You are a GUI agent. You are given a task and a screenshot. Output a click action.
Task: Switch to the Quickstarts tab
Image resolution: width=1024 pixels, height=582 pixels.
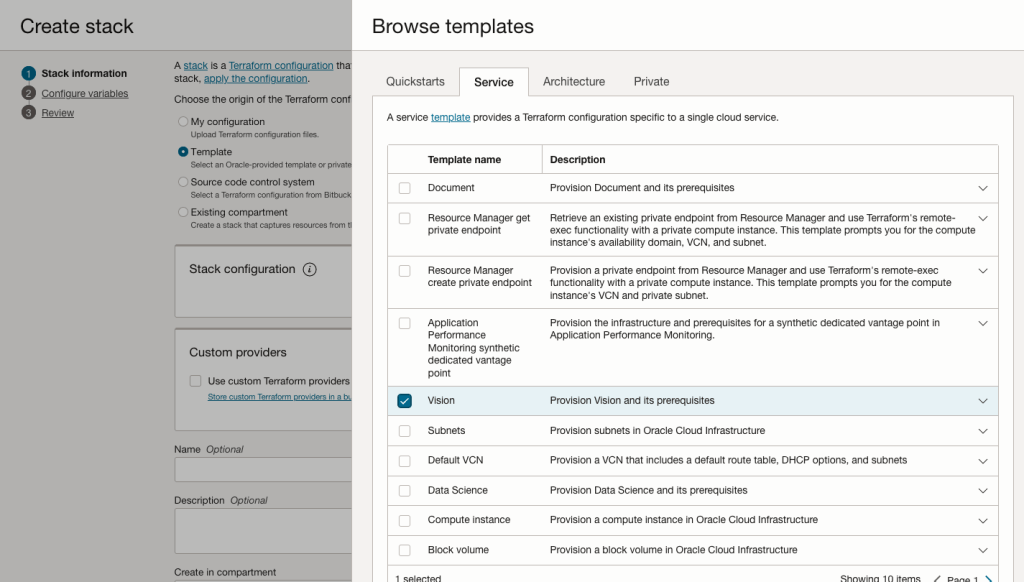415,82
